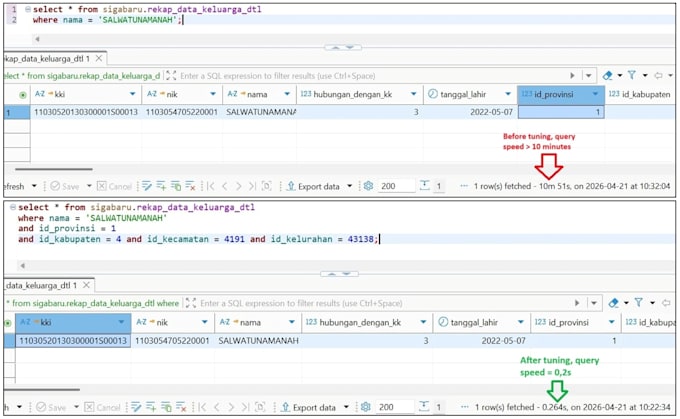Image resolution: width=680 pixels, height=419 pixels.
Task: Click the funnel filter icon in upper result panel
Action: click(632, 75)
